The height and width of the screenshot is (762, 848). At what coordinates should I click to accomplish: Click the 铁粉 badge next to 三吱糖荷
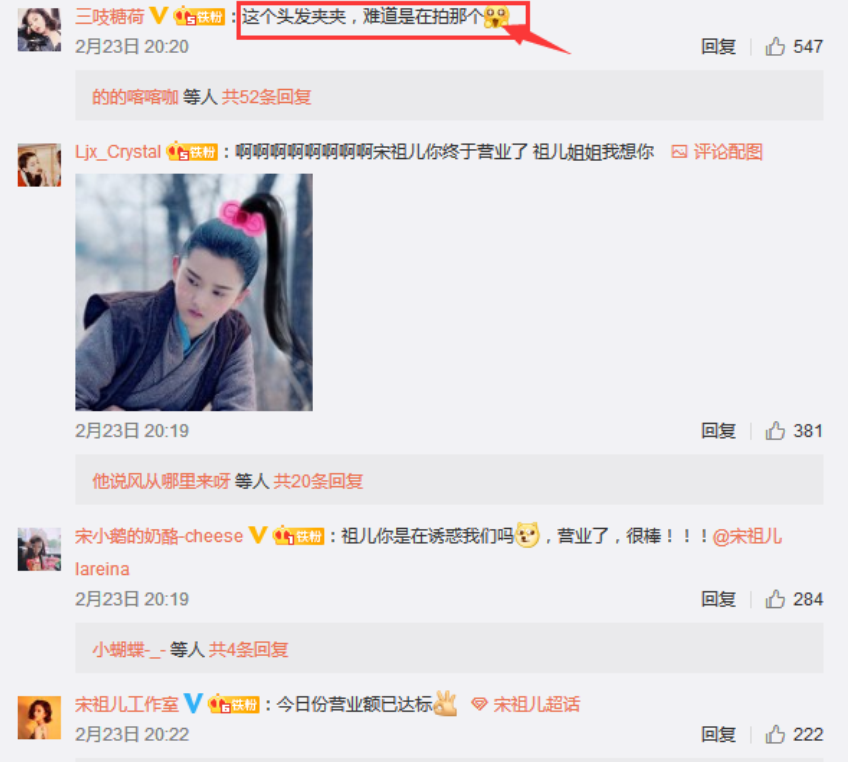click(199, 17)
